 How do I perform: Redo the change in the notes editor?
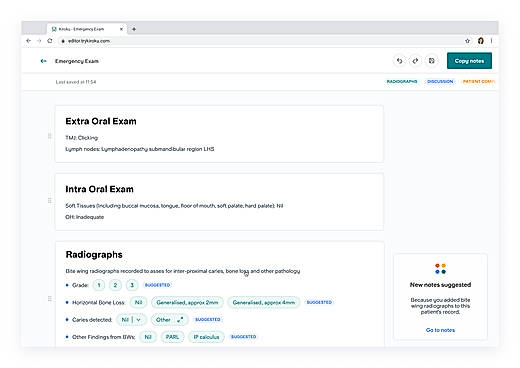(415, 61)
